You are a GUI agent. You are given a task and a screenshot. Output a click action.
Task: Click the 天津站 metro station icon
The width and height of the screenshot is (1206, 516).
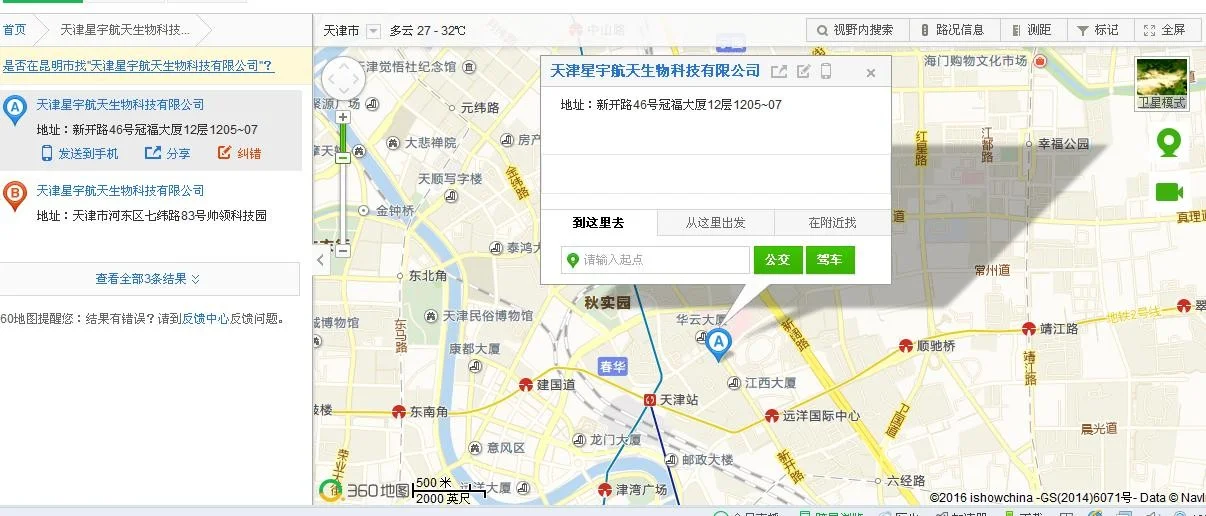[x=650, y=399]
